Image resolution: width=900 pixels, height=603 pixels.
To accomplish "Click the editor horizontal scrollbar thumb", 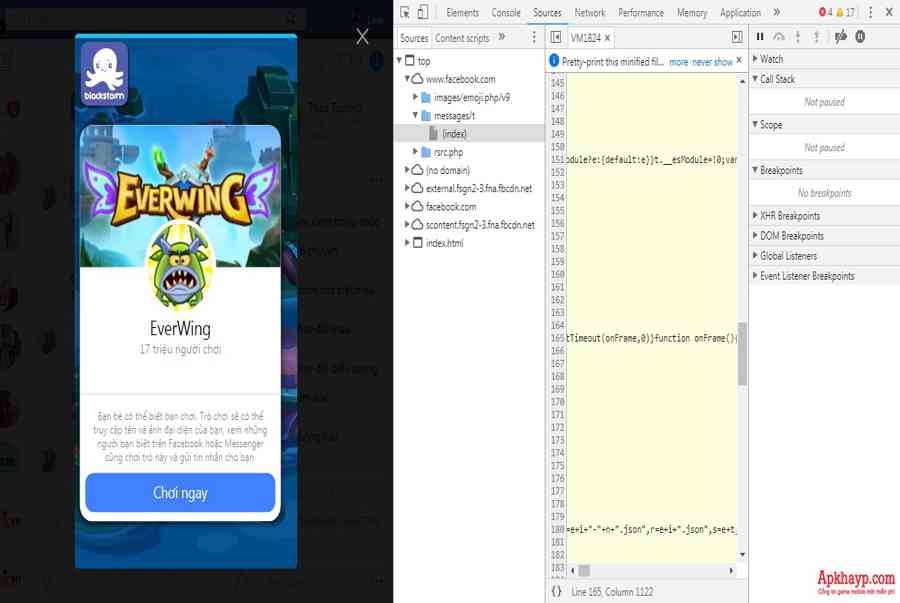I will point(584,570).
